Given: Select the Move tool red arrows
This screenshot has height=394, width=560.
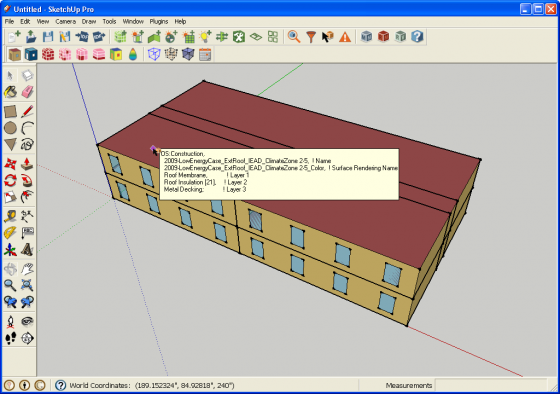Looking at the screenshot, I should [x=10, y=164].
